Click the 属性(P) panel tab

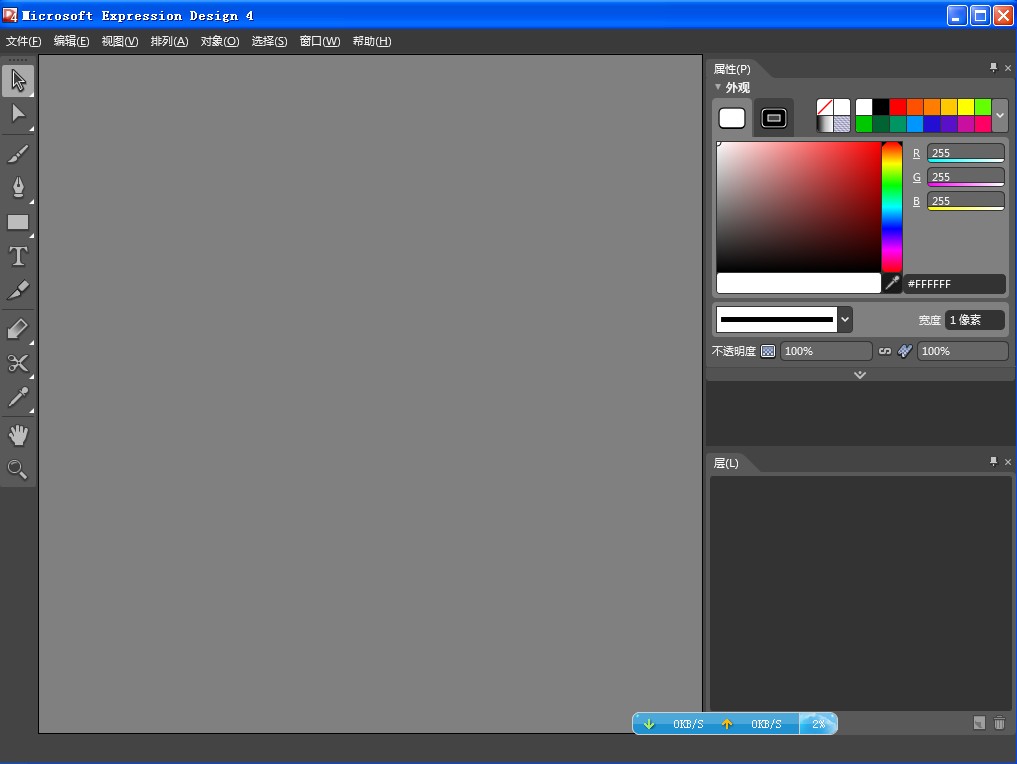(732, 69)
